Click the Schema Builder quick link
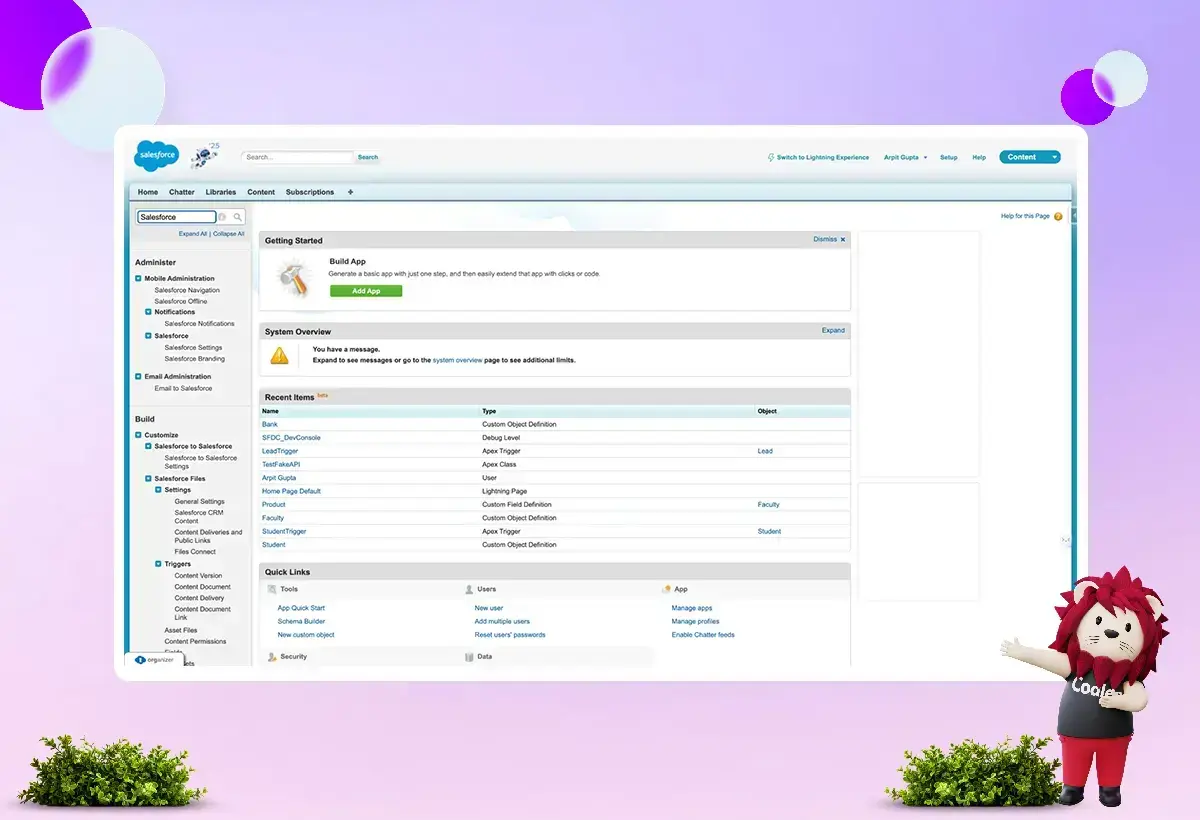 click(301, 621)
